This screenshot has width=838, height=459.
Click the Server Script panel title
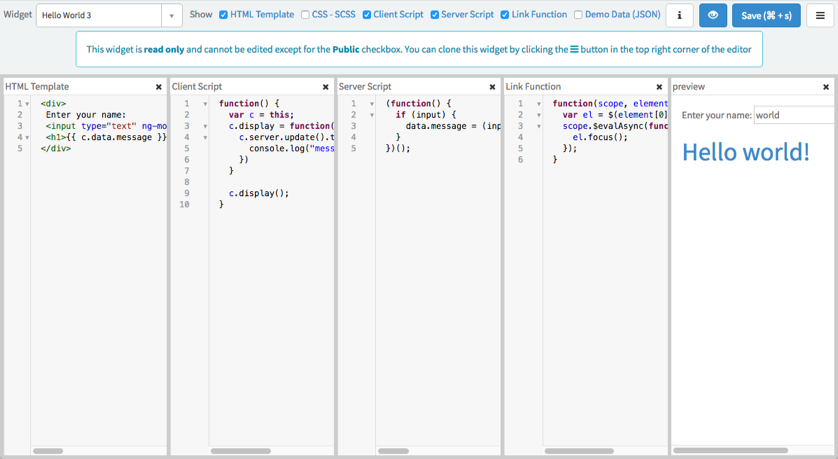click(x=365, y=87)
